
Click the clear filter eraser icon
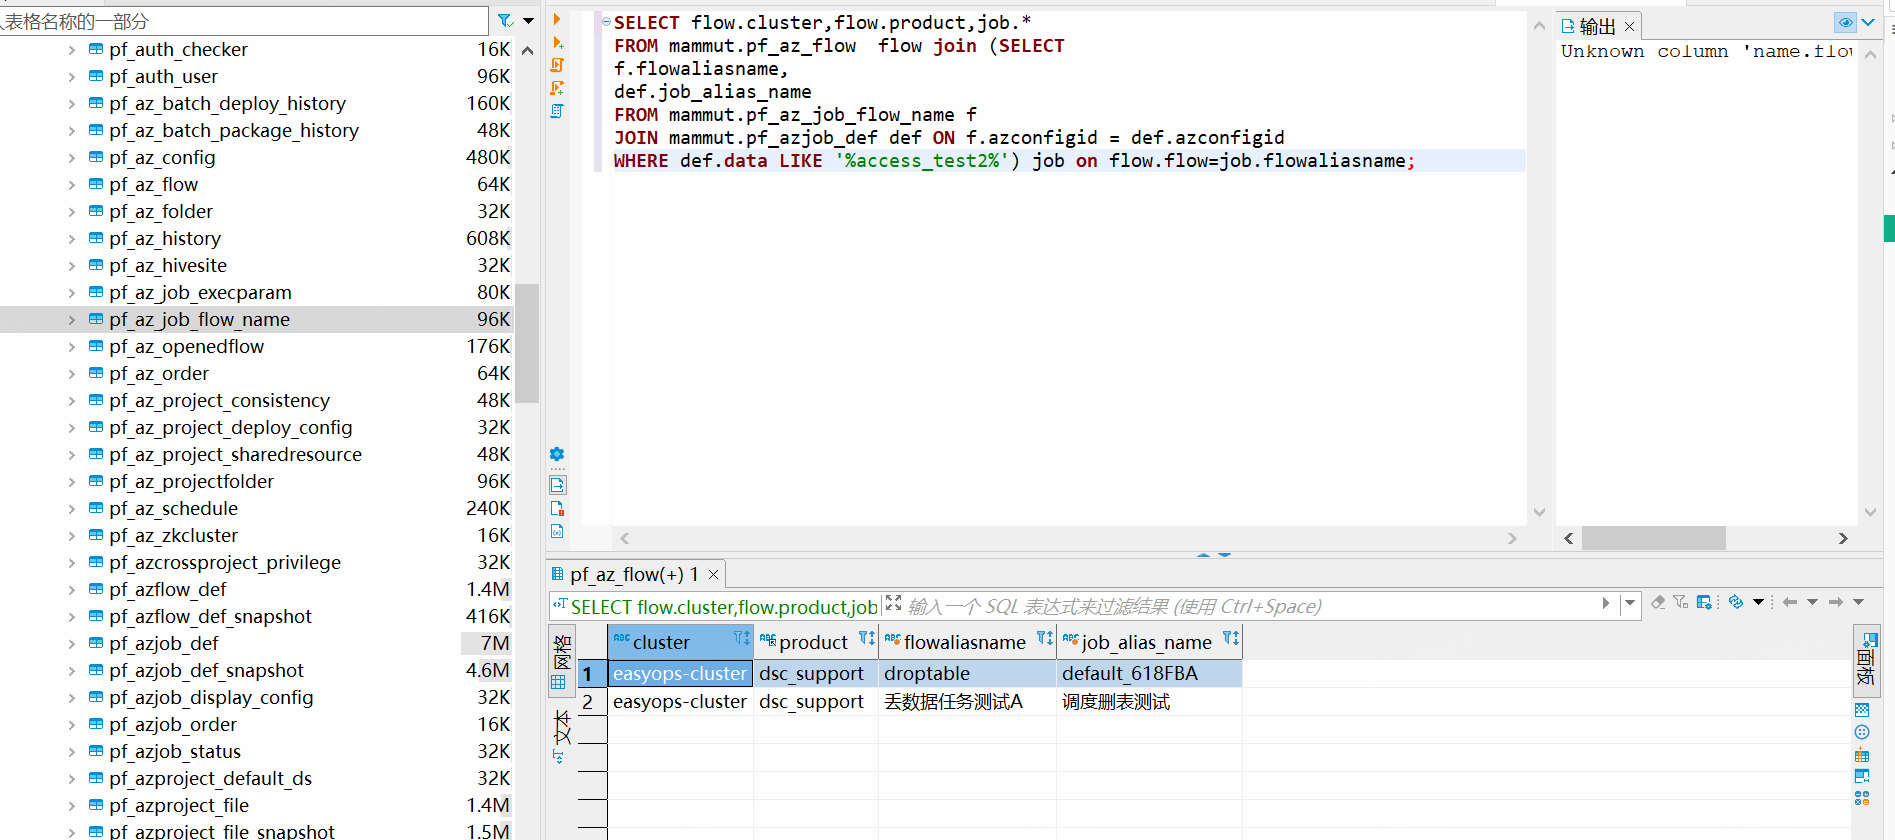point(1658,602)
